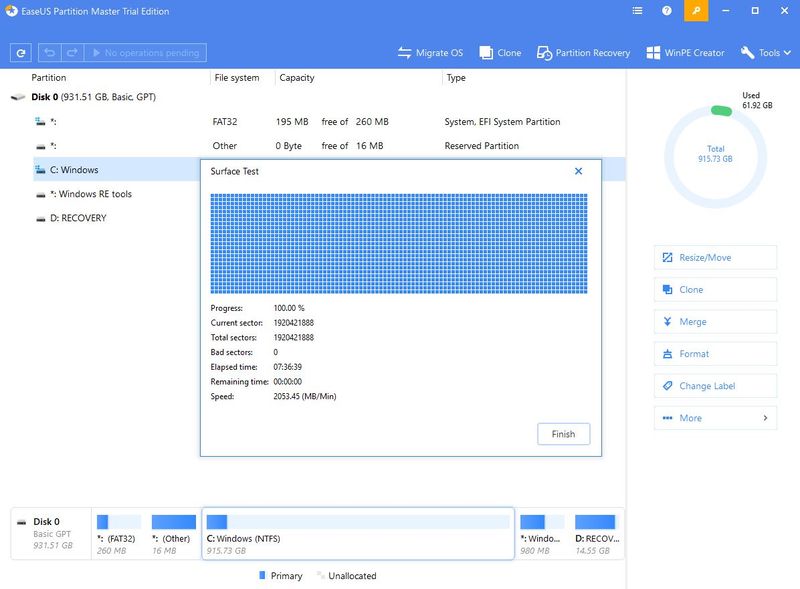Open the Migrate OS tool
800x589 pixels.
click(431, 53)
